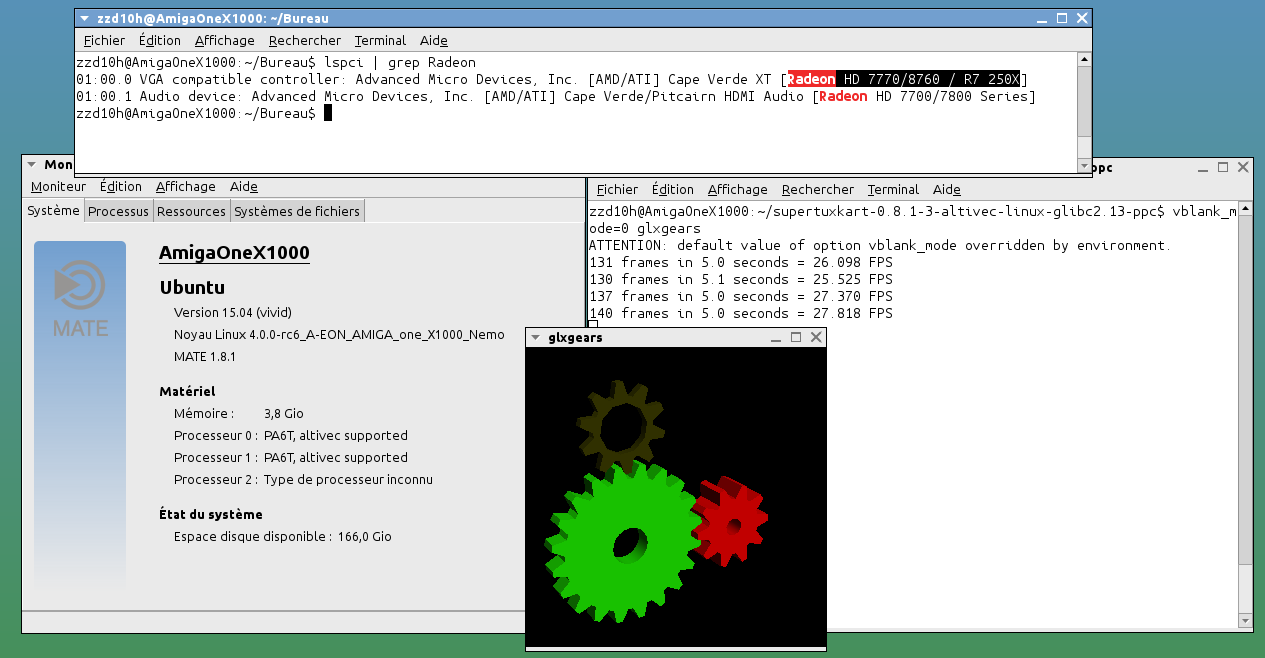This screenshot has width=1265, height=658.
Task: Click scroll-down arrow in supertuxkart terminal
Action: (1244, 620)
